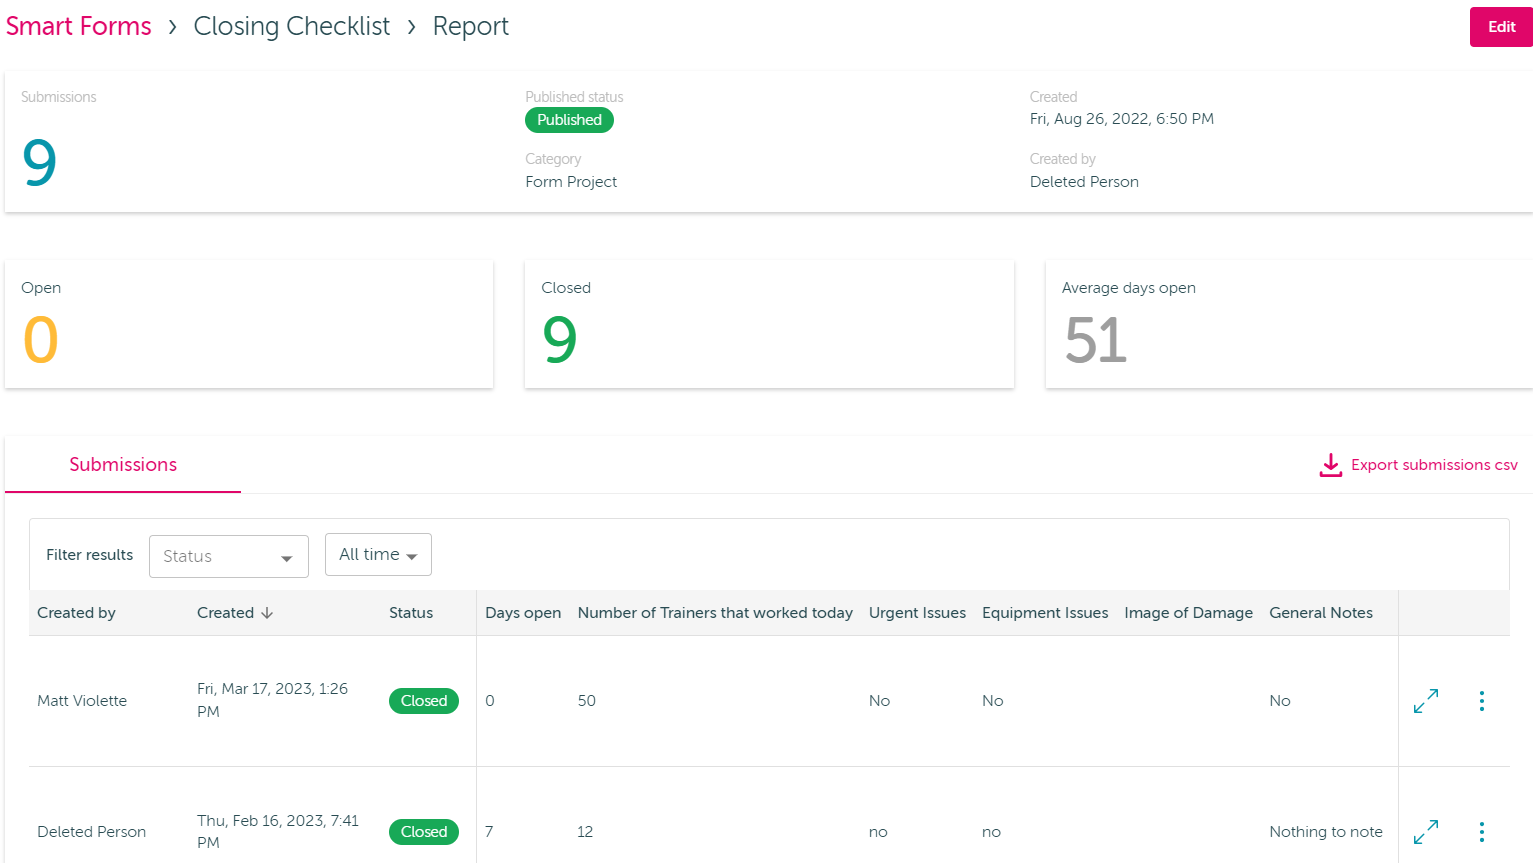Click the Report breadcrumb
The height and width of the screenshot is (863, 1533).
pyautogui.click(x=471, y=26)
